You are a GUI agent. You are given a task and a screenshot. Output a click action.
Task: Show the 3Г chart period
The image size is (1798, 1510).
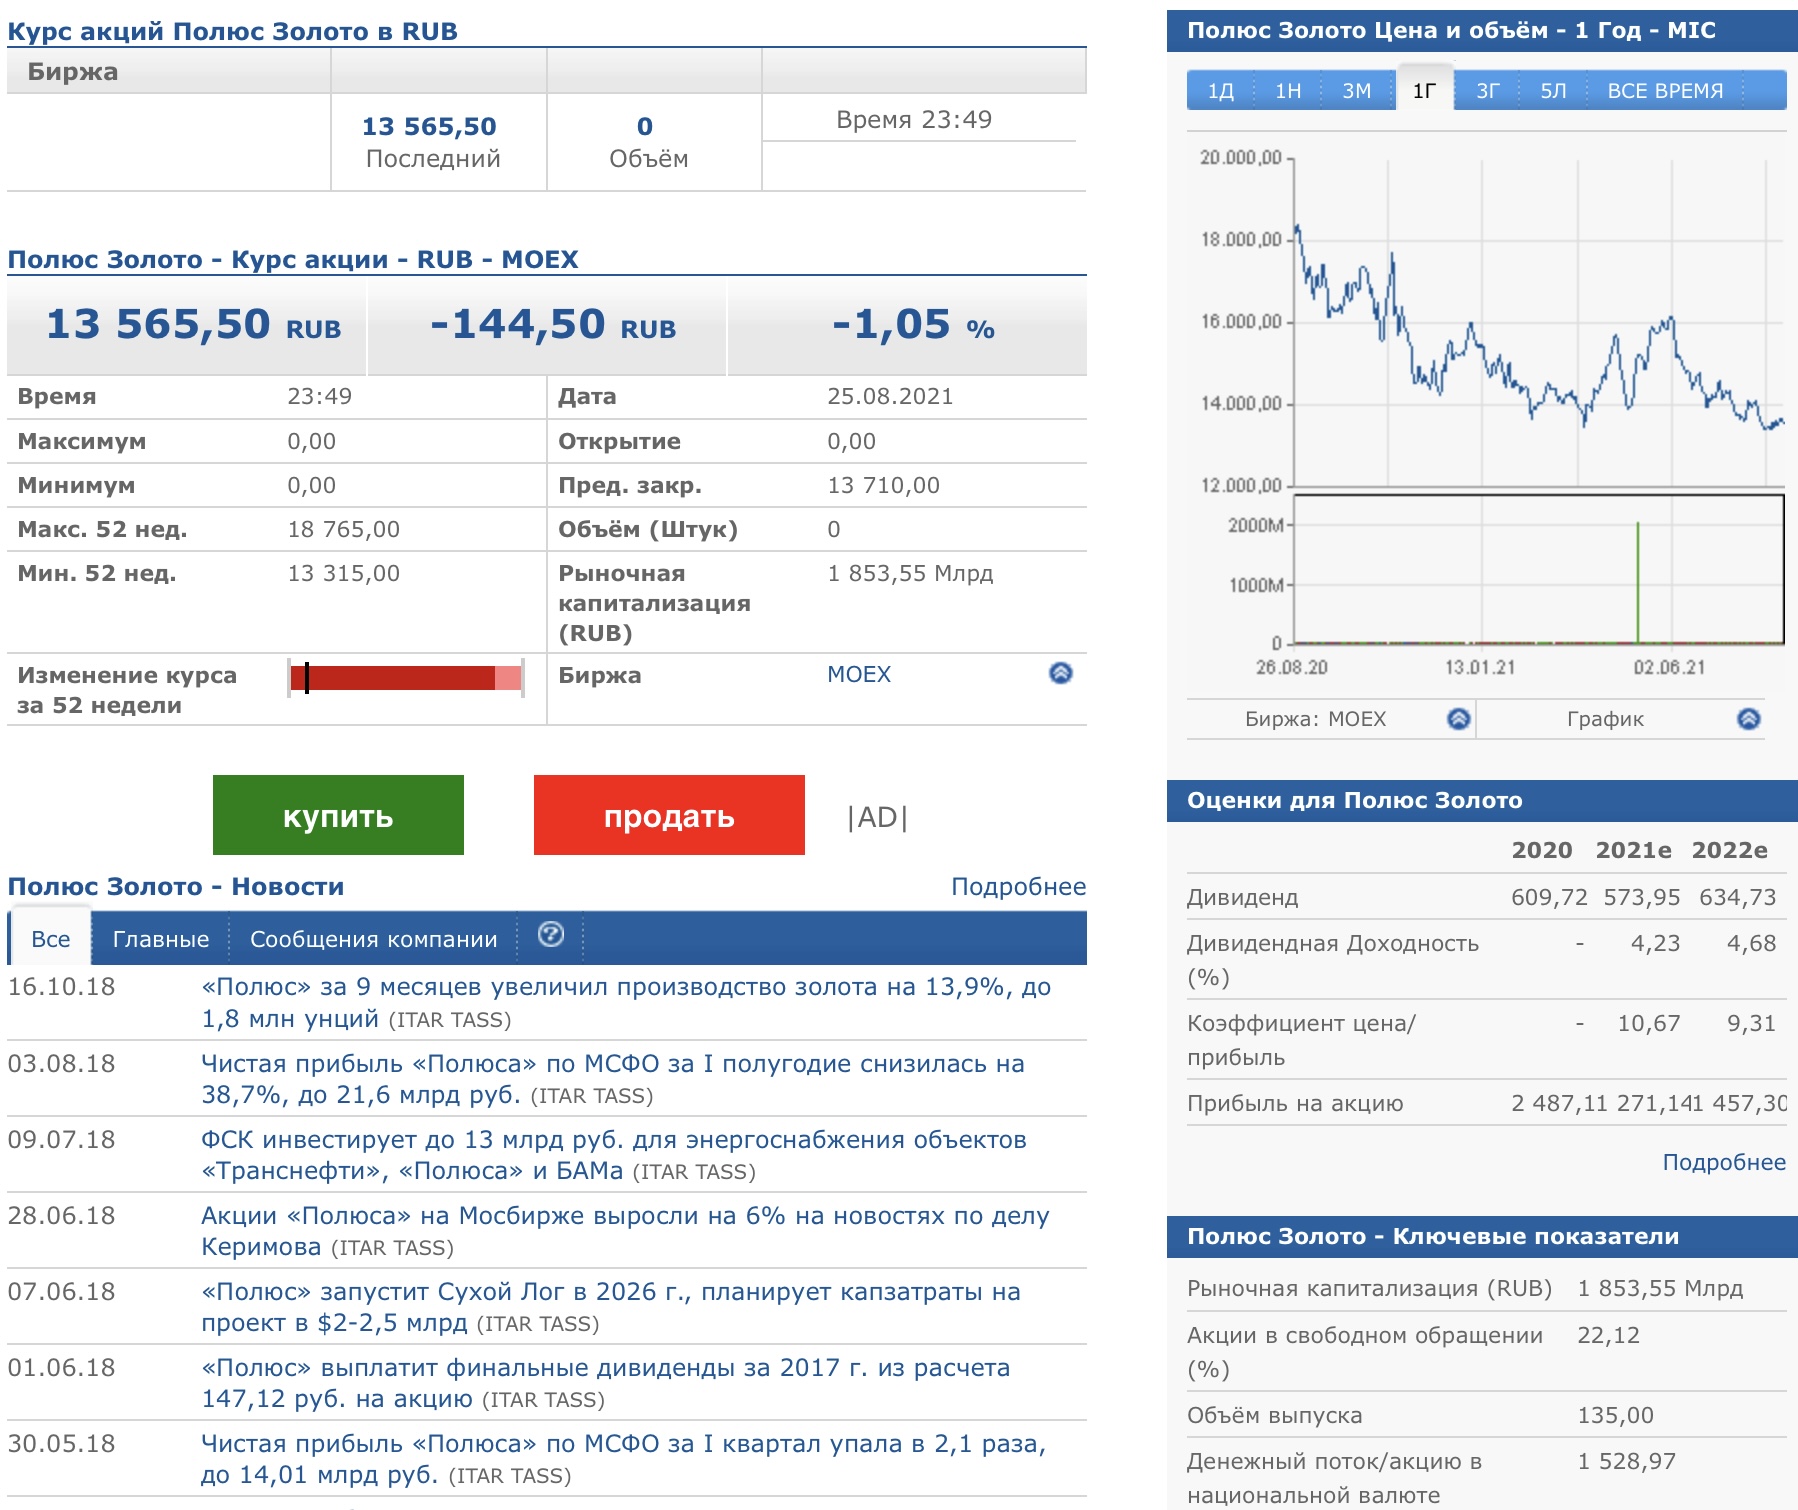[1487, 91]
